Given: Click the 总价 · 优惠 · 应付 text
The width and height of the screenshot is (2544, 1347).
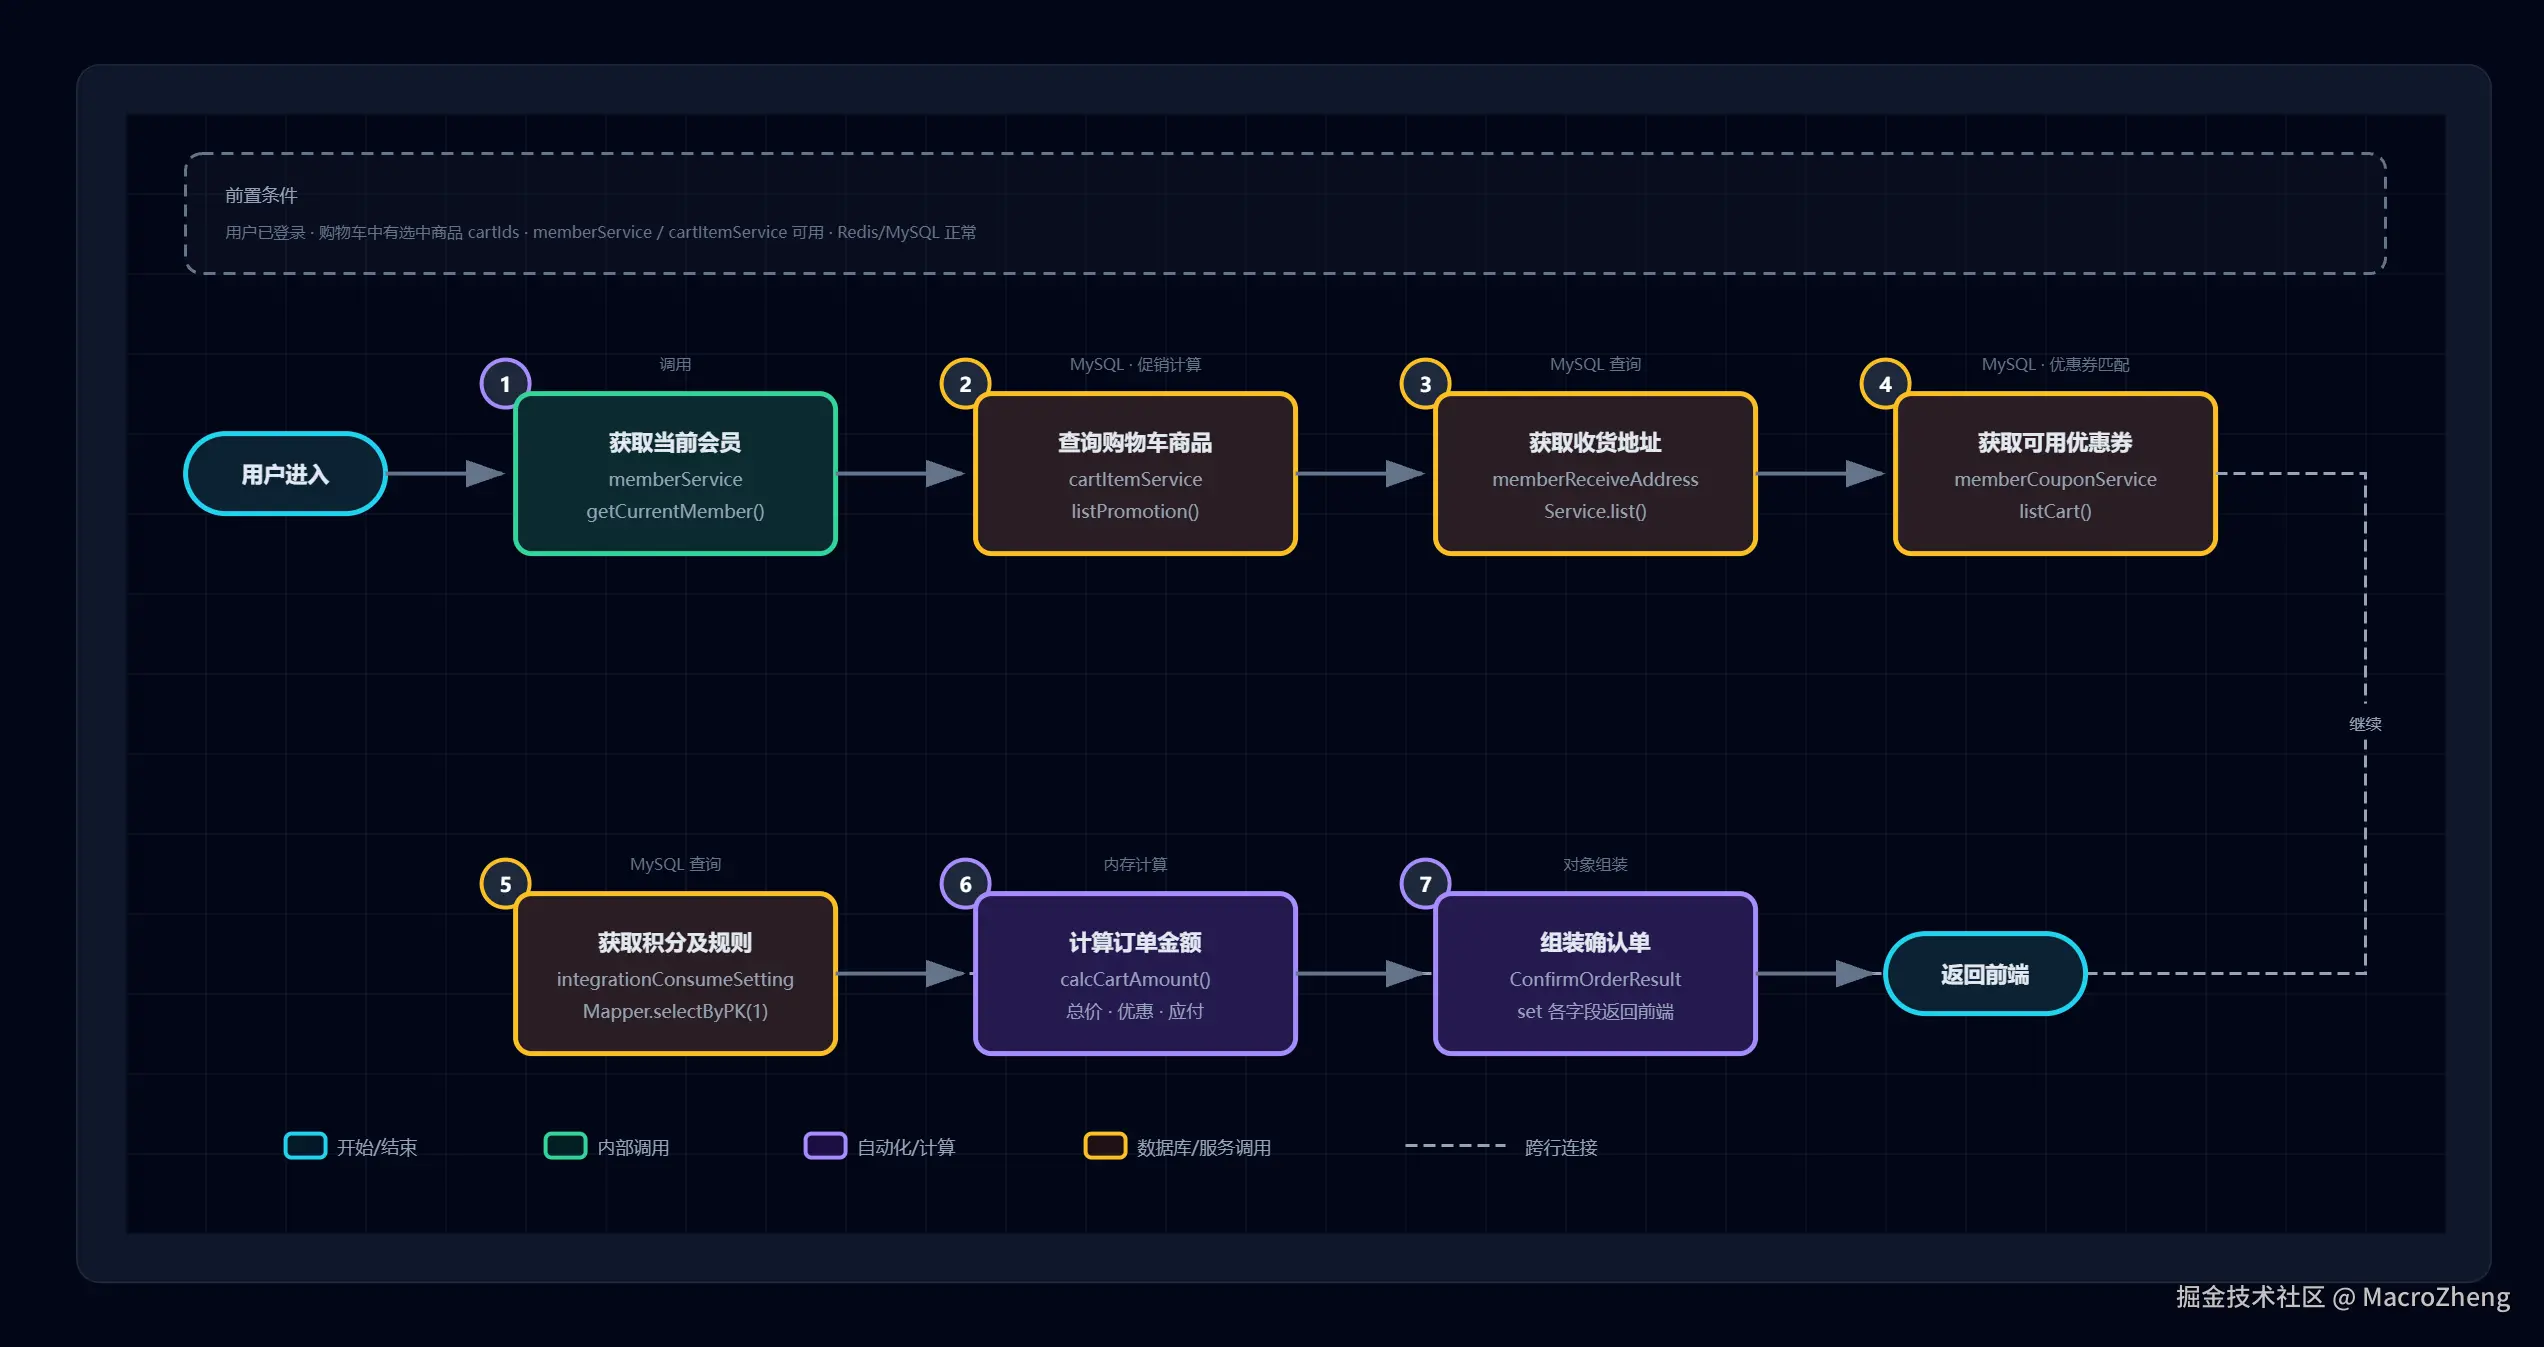Looking at the screenshot, I should point(1135,1011).
